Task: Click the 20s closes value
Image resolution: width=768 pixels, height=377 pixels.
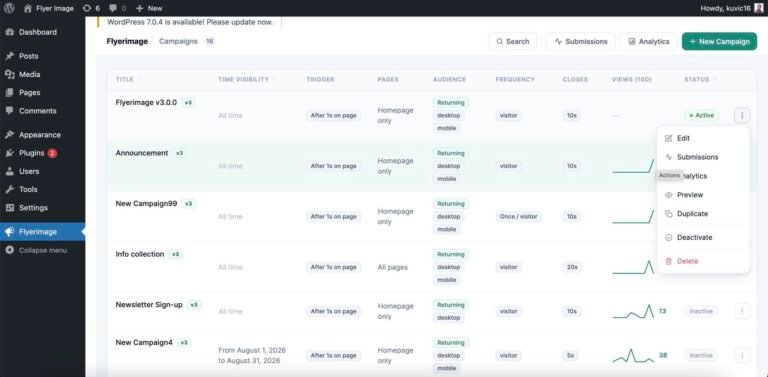Action: 572,267
